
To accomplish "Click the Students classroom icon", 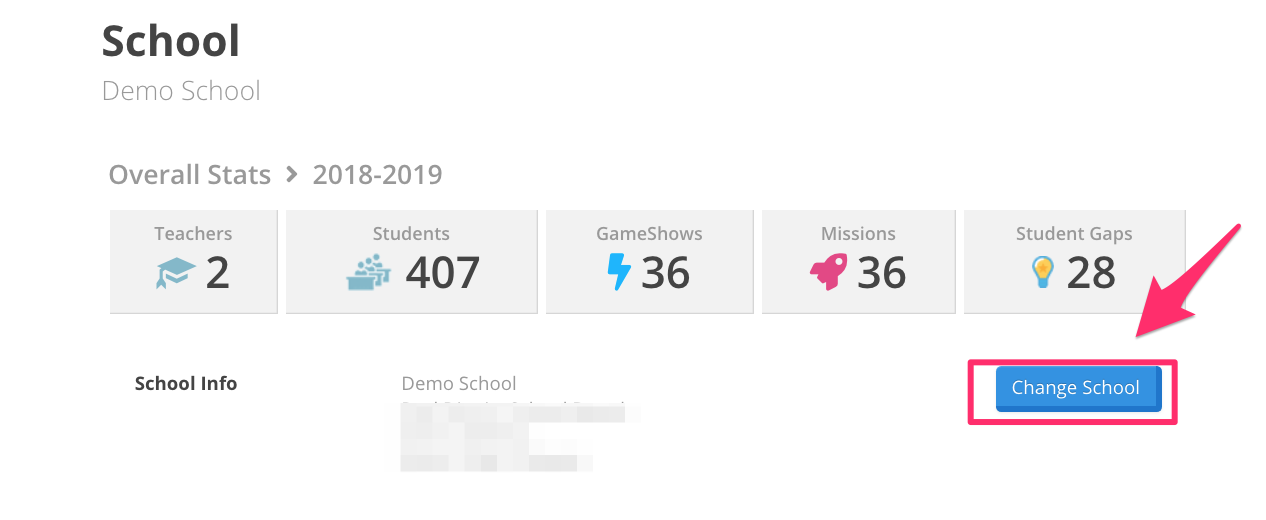I will click(370, 272).
